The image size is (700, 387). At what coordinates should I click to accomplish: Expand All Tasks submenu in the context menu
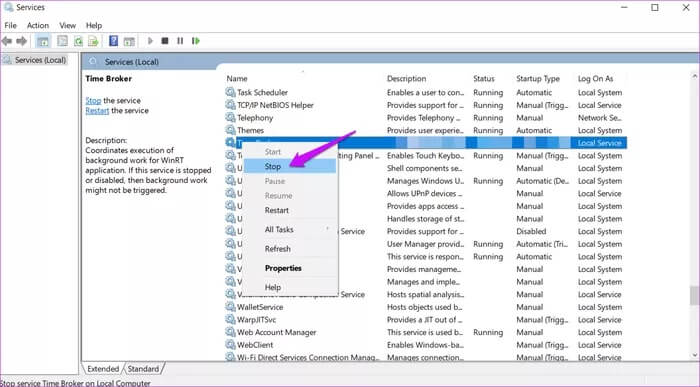(x=290, y=229)
